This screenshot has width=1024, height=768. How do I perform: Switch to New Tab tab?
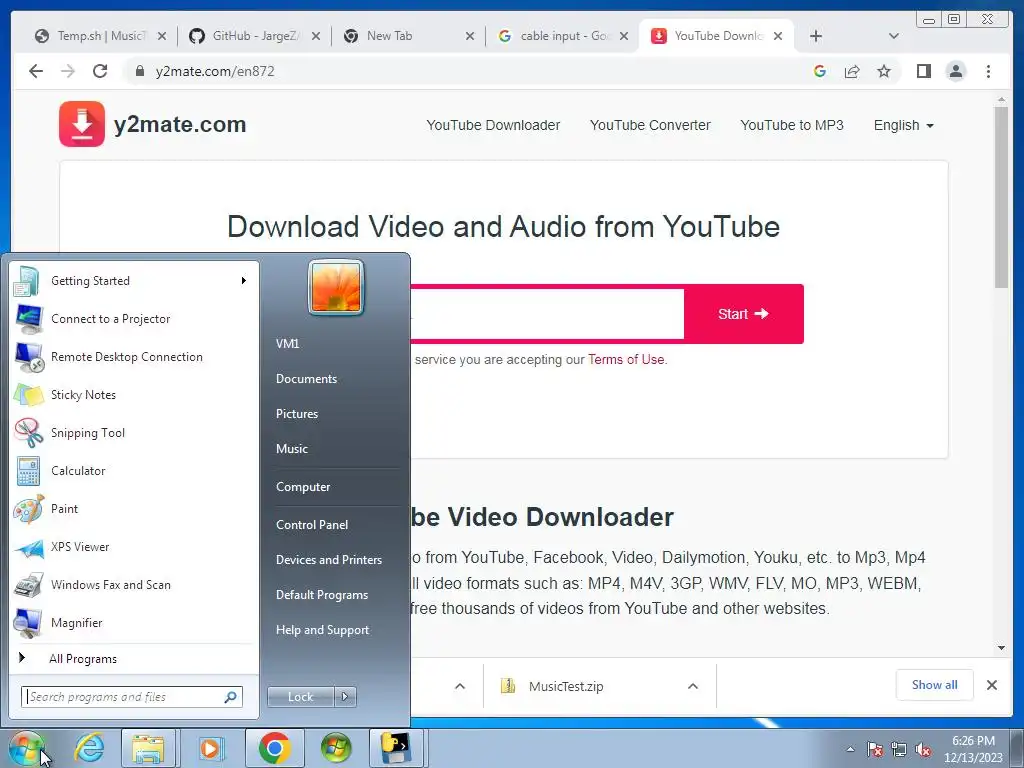(409, 36)
